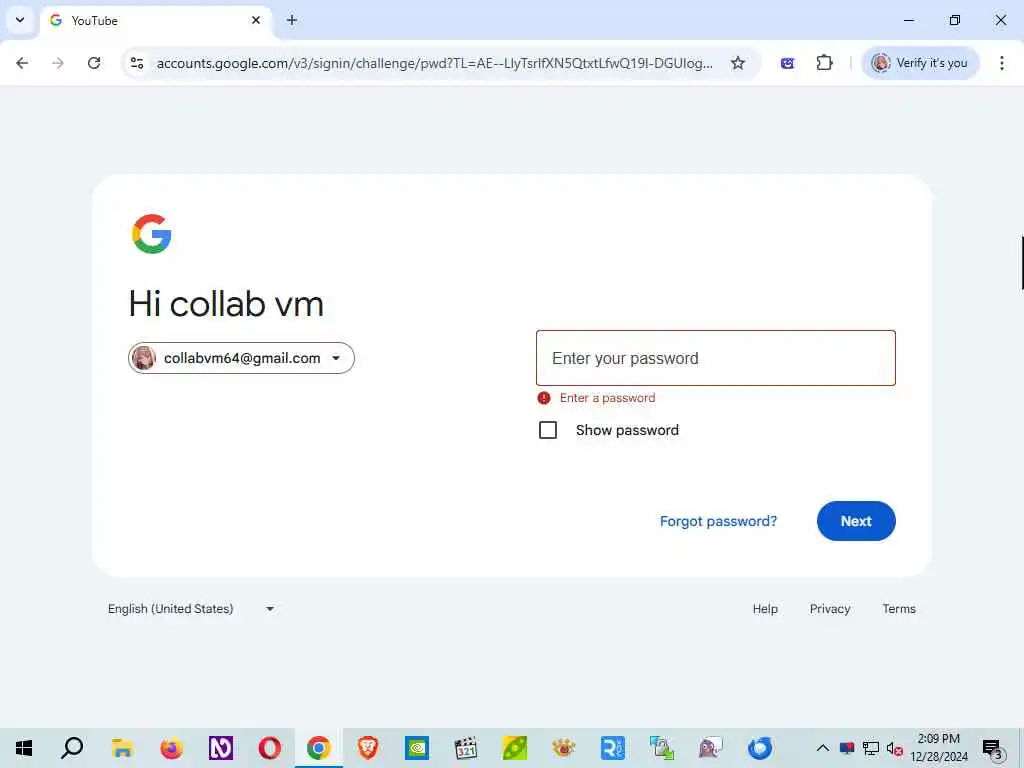The width and height of the screenshot is (1024, 768).
Task: Open a new tab with plus button
Action: pyautogui.click(x=292, y=20)
